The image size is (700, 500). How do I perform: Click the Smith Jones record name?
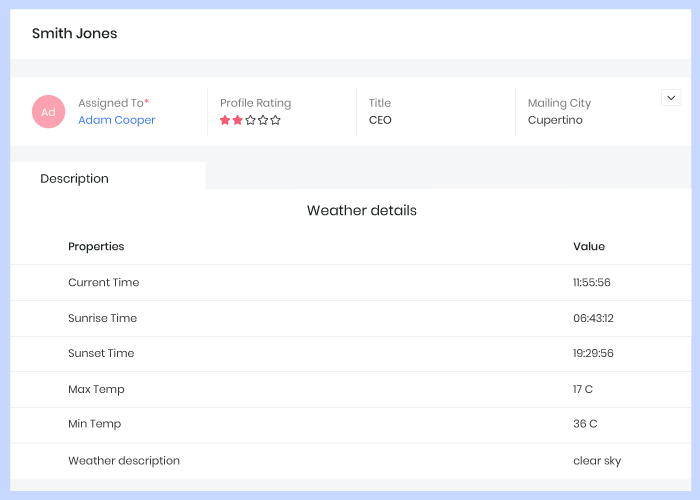(x=75, y=34)
